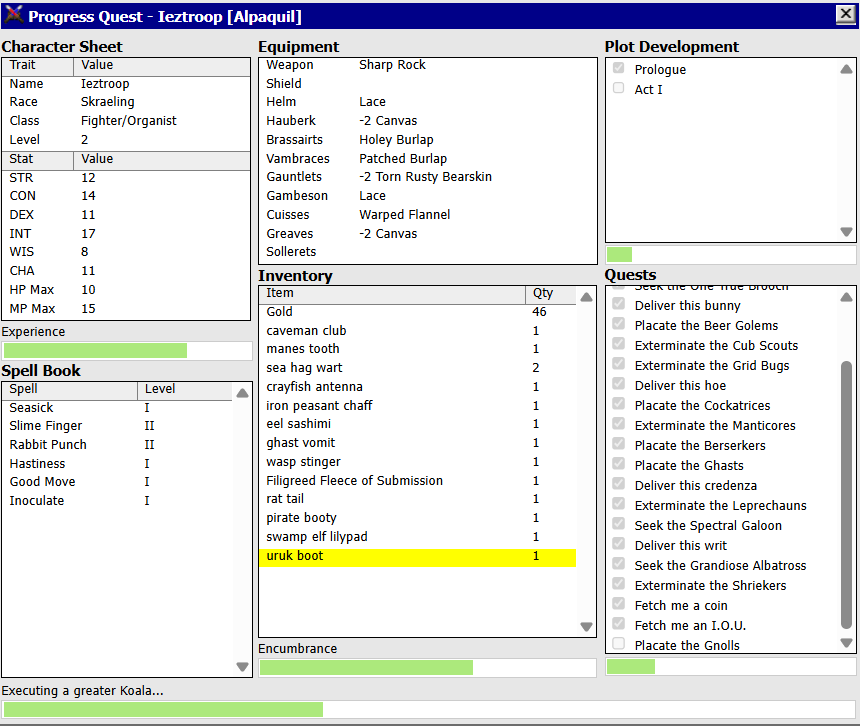
Task: Click the Cuisses Warped Flannel row
Action: tap(428, 215)
